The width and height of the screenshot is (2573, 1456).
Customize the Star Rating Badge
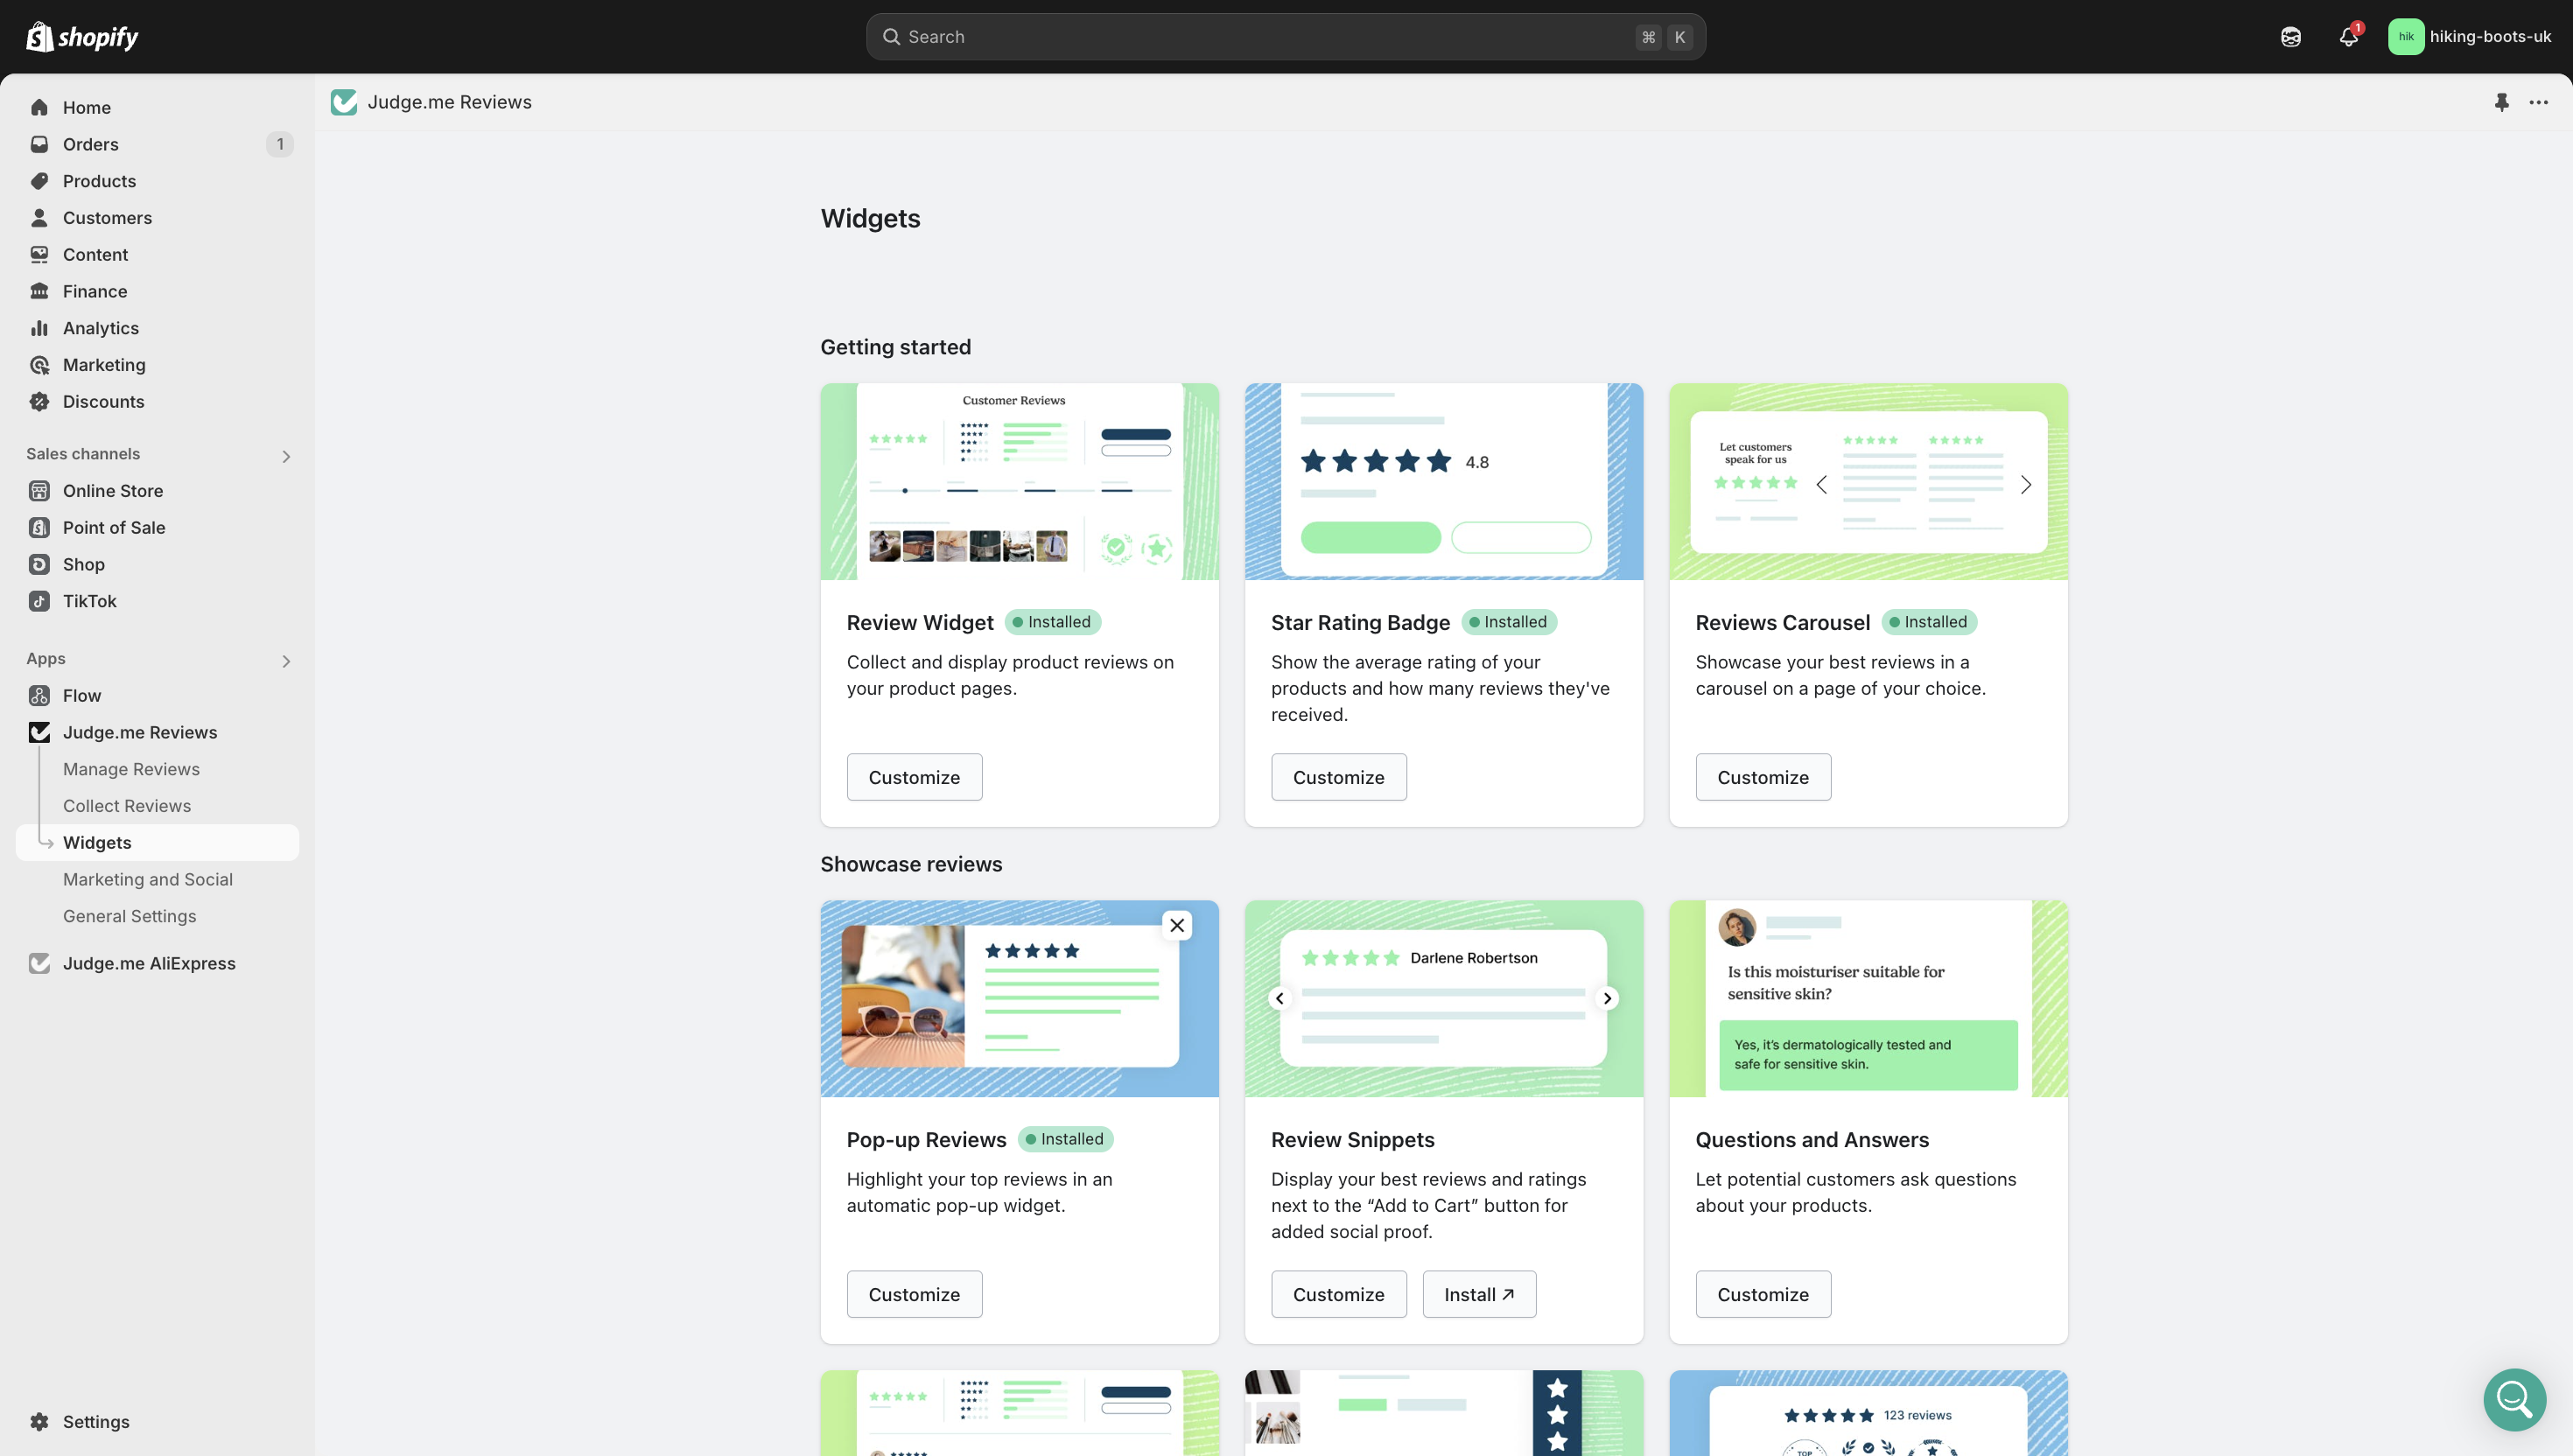[1338, 777]
